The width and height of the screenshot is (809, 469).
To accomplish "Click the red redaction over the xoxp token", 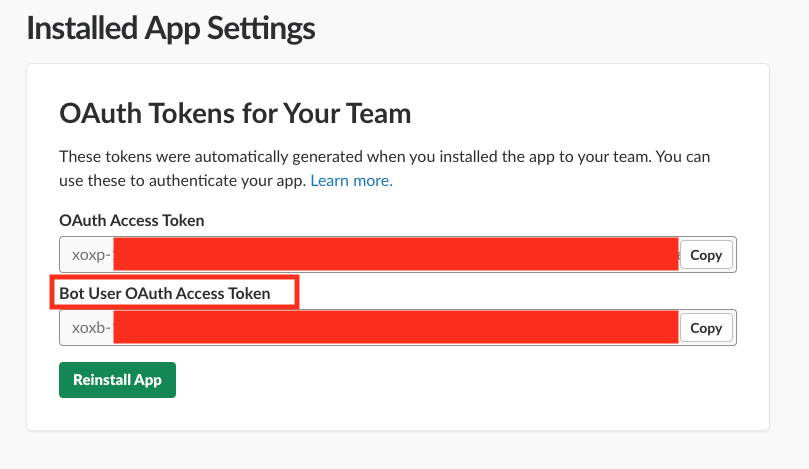I will [395, 254].
